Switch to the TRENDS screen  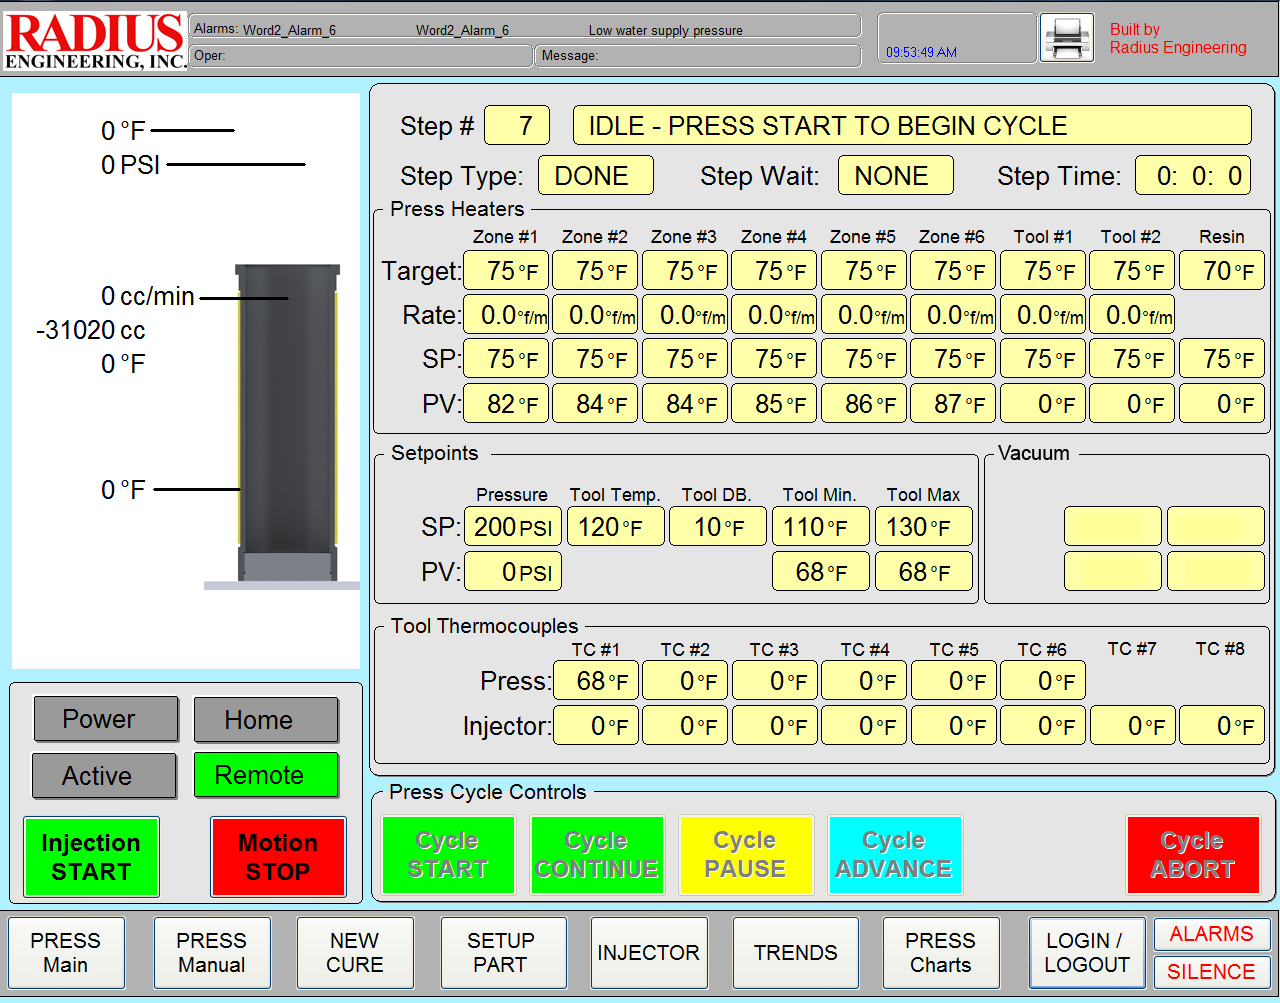point(796,953)
